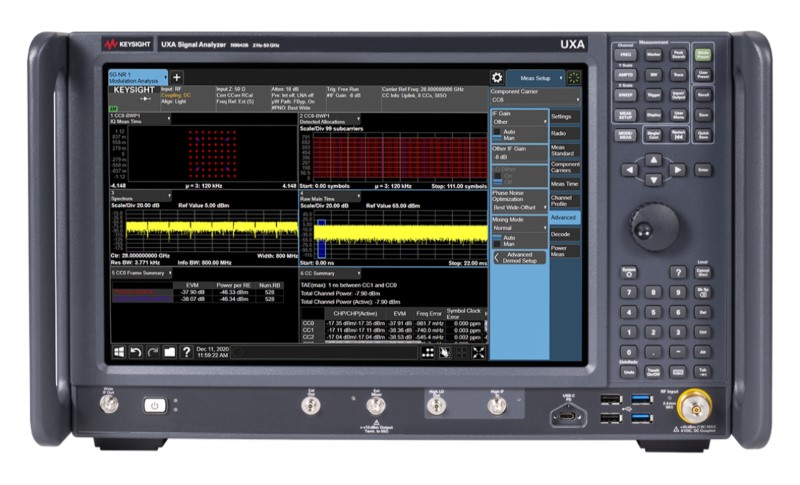This screenshot has width=800, height=485.
Task: Open the Meas Setup menu dropdown
Action: tap(536, 78)
